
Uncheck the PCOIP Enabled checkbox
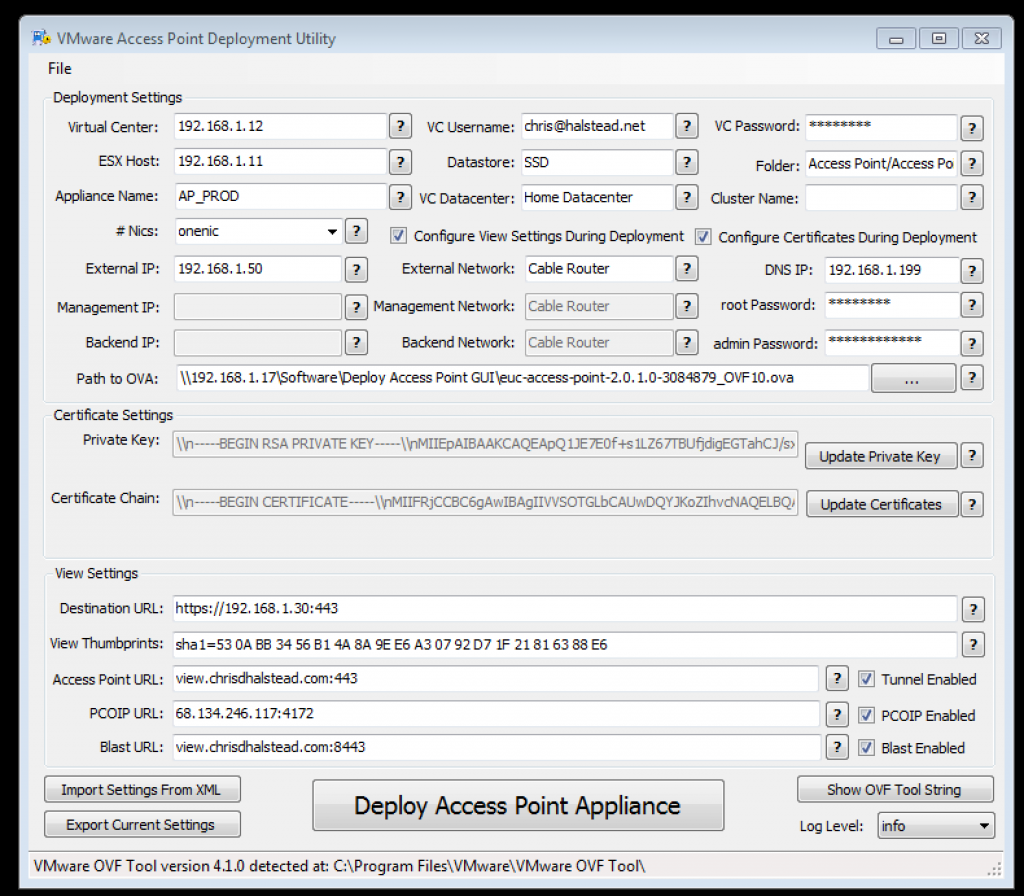coord(866,715)
